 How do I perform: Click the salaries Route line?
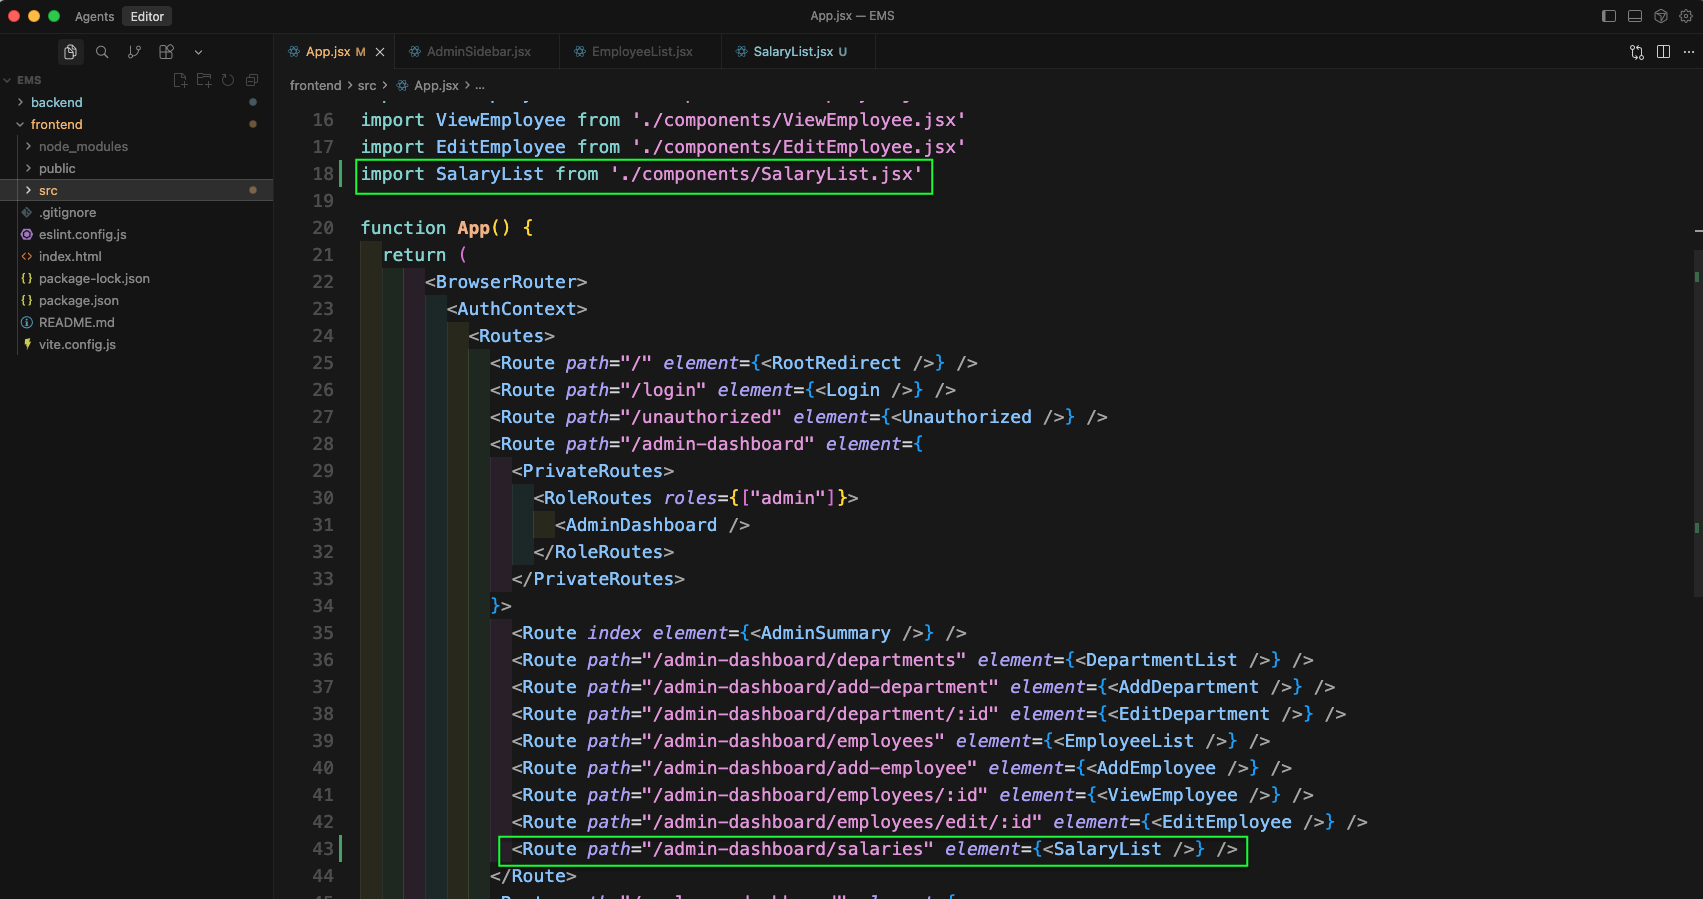875,849
